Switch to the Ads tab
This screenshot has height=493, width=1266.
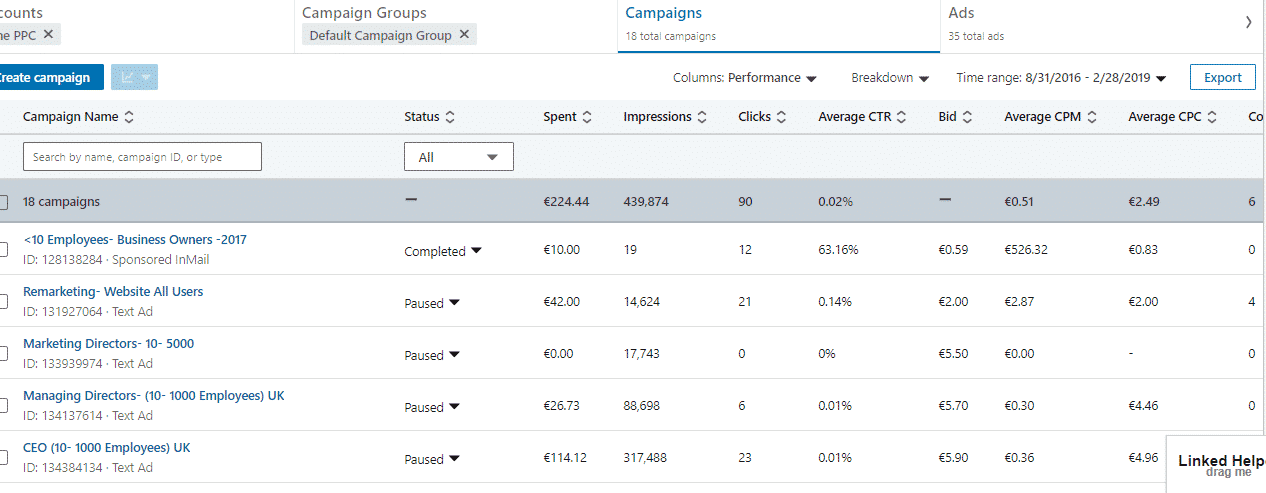tap(961, 14)
